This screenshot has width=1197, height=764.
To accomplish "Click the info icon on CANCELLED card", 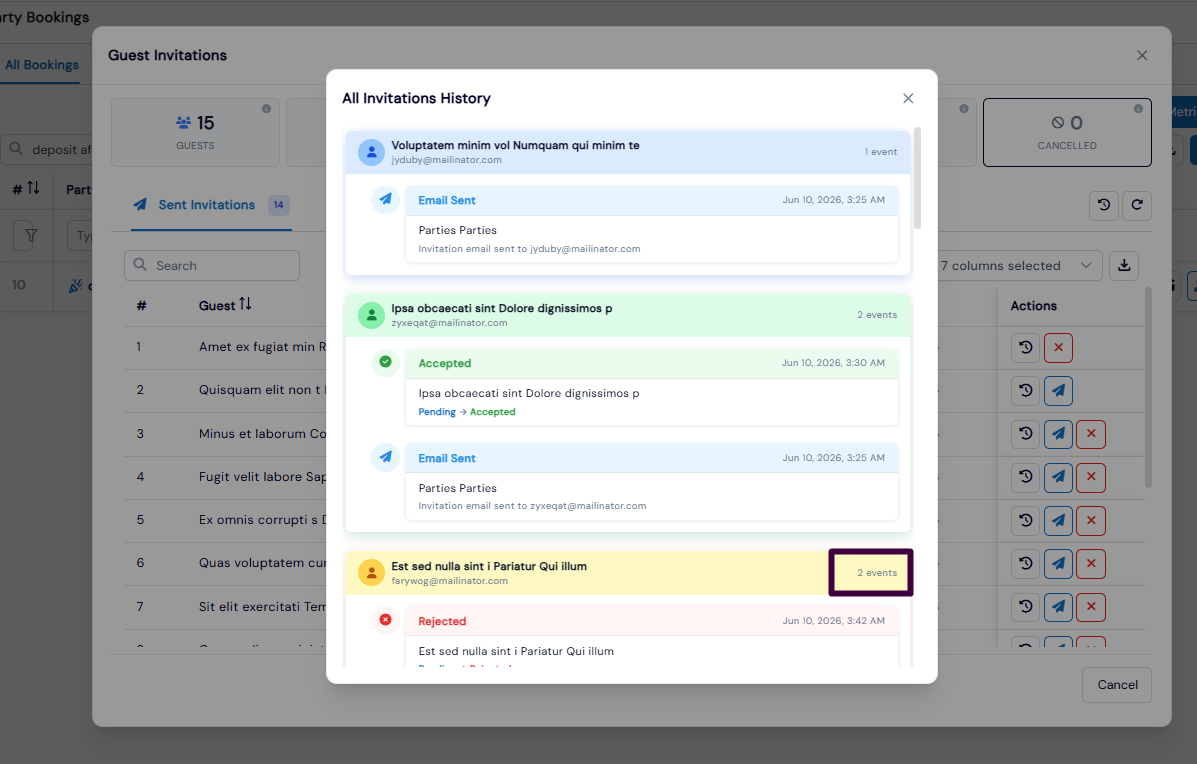I will coord(1138,108).
